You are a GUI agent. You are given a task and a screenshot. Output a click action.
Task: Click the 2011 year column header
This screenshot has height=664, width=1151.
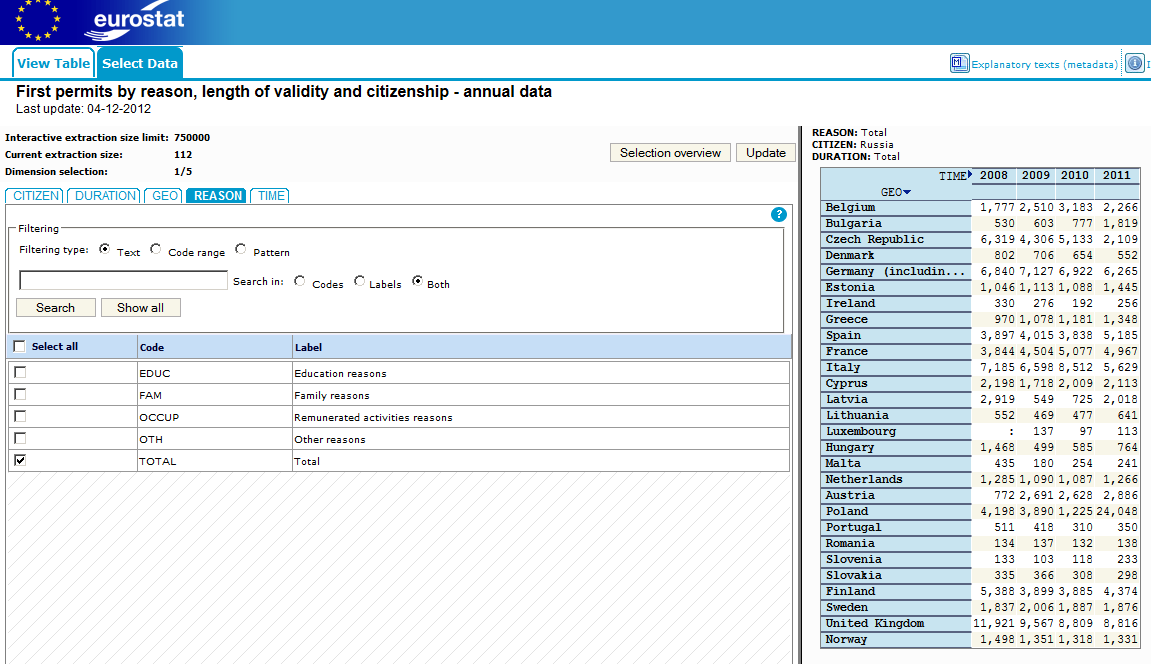(1116, 175)
